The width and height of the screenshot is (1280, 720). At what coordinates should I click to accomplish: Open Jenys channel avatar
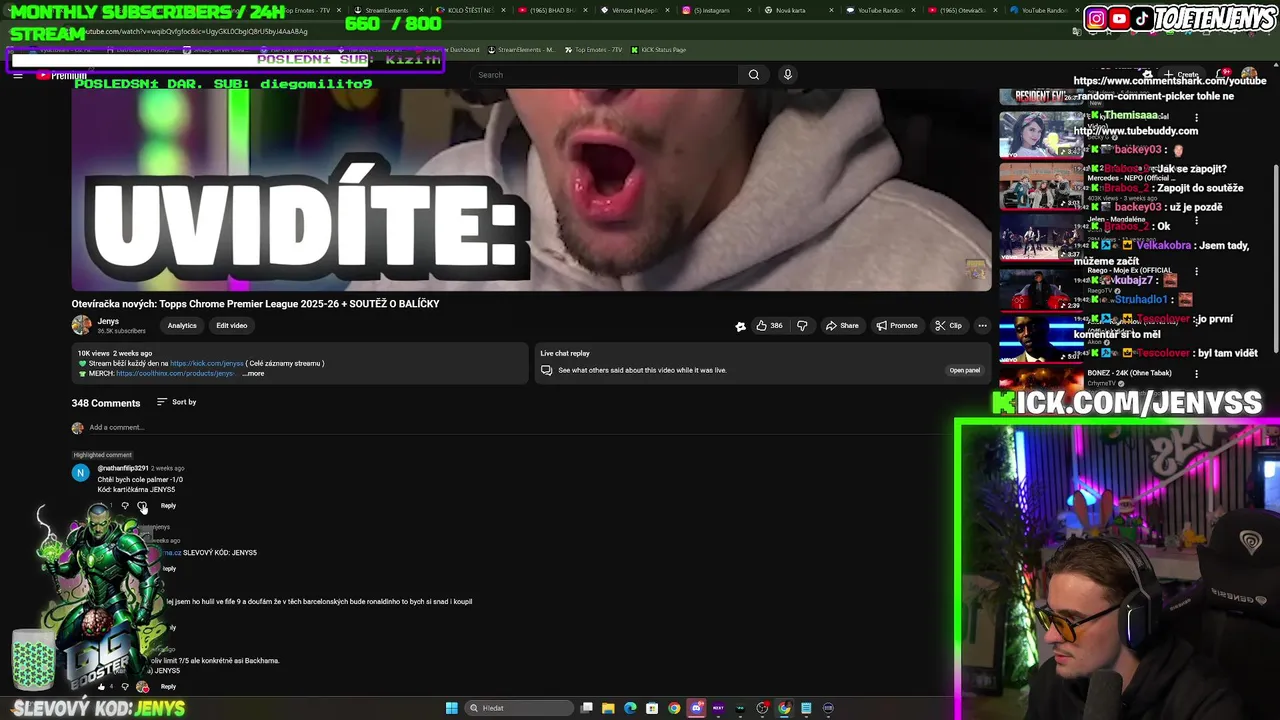[81, 325]
